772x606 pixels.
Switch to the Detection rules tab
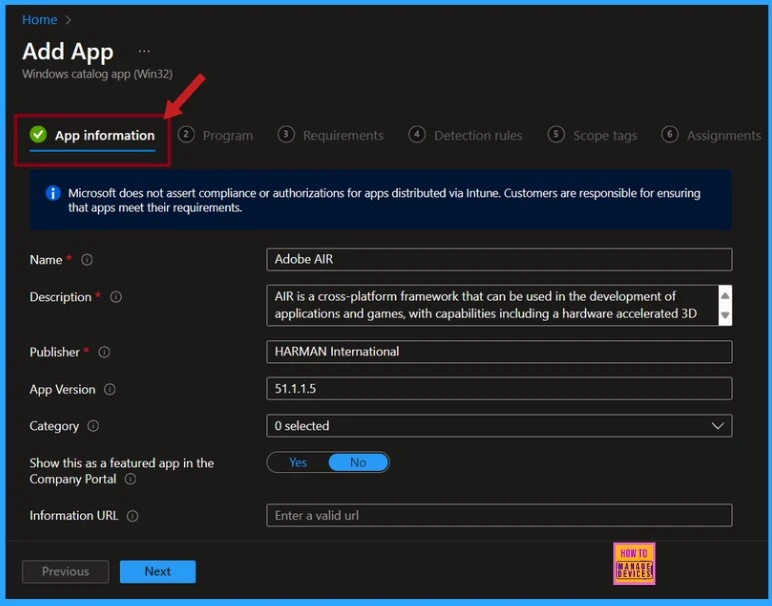(x=465, y=135)
